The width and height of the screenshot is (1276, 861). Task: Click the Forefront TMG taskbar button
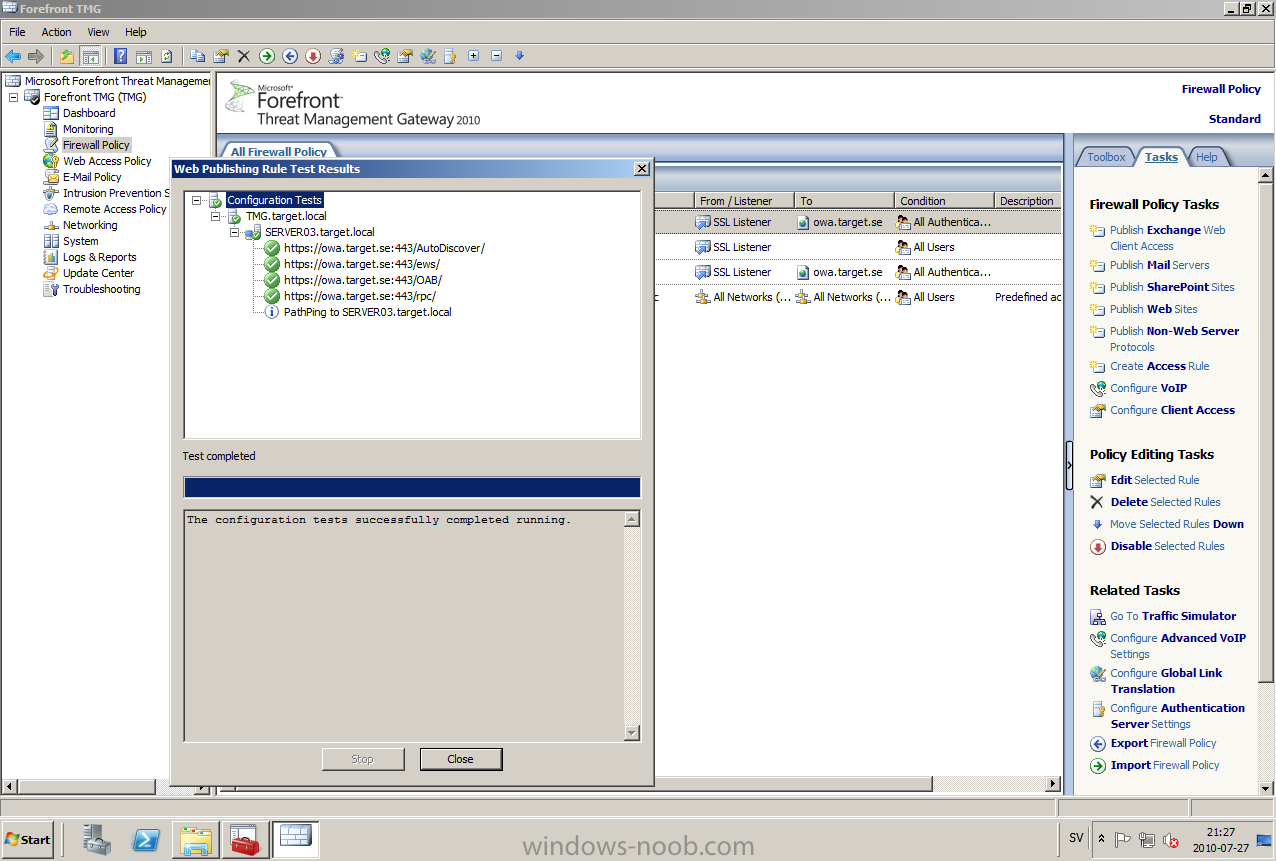point(296,838)
